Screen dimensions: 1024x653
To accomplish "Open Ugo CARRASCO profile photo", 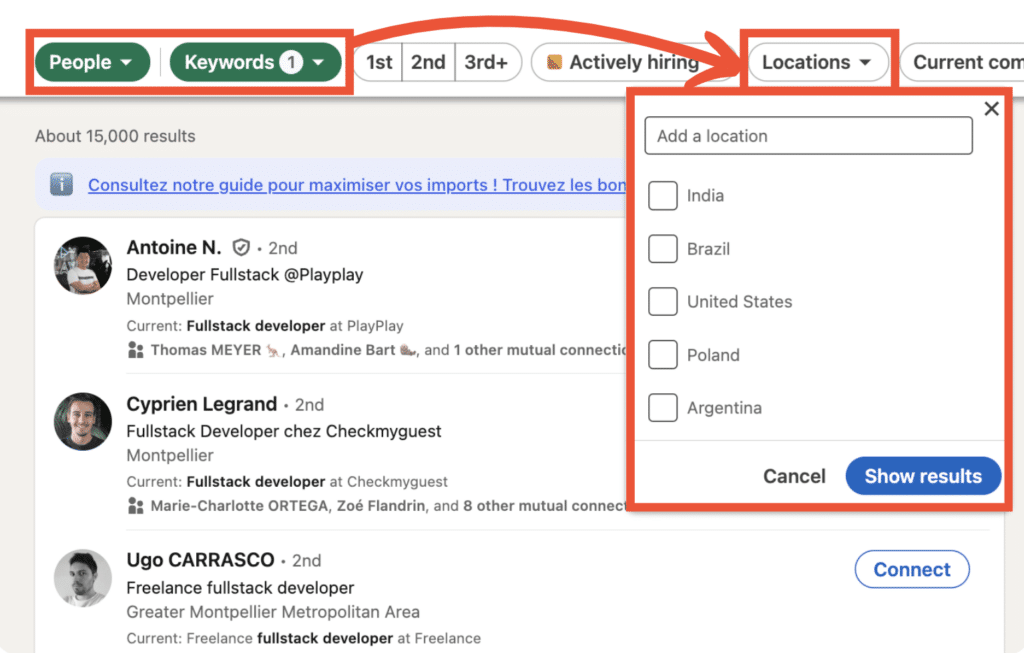I will 82,578.
